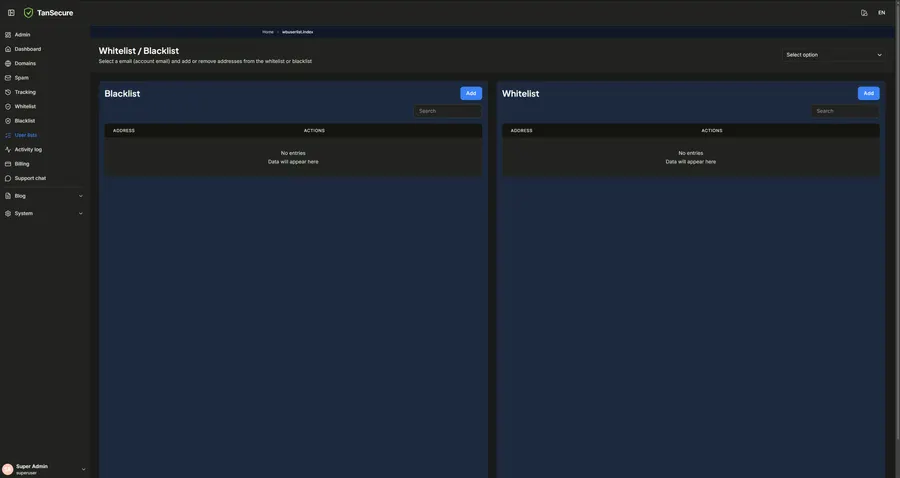The height and width of the screenshot is (478, 900).
Task: Click the Blacklist icon in sidebar
Action: click(x=8, y=121)
